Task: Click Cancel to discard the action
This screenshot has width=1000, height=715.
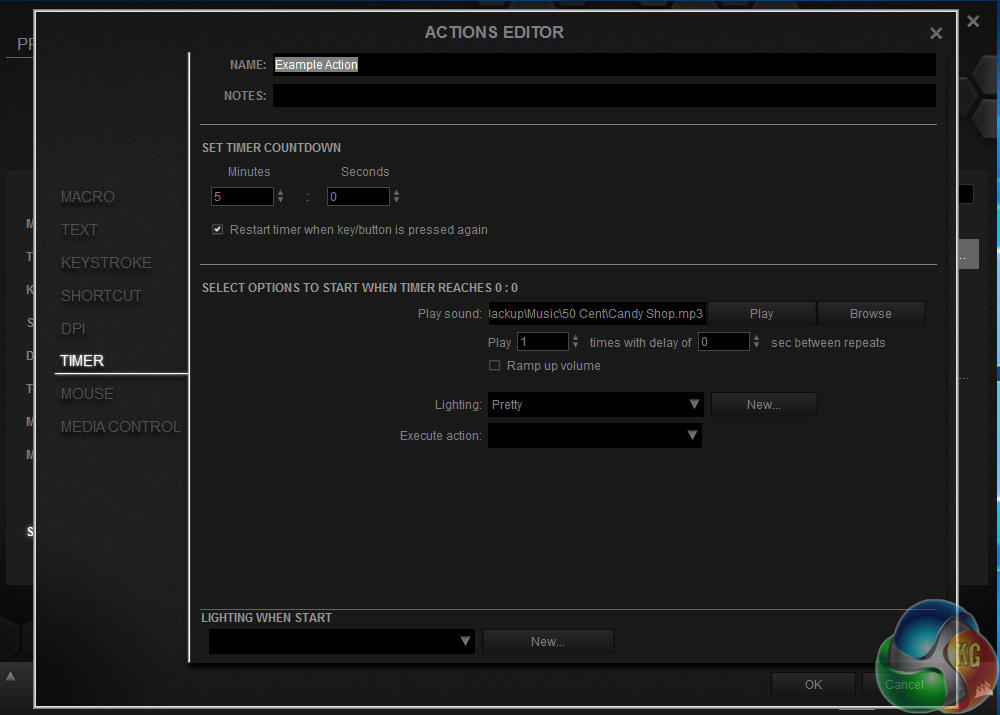Action: click(x=904, y=684)
